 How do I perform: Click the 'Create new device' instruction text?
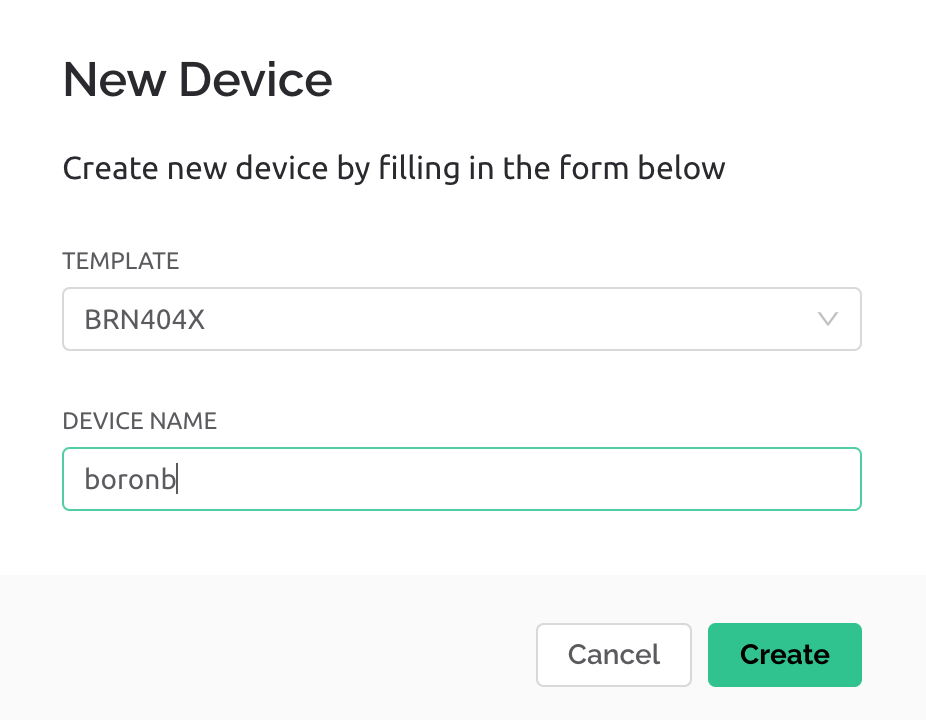pyautogui.click(x=394, y=168)
